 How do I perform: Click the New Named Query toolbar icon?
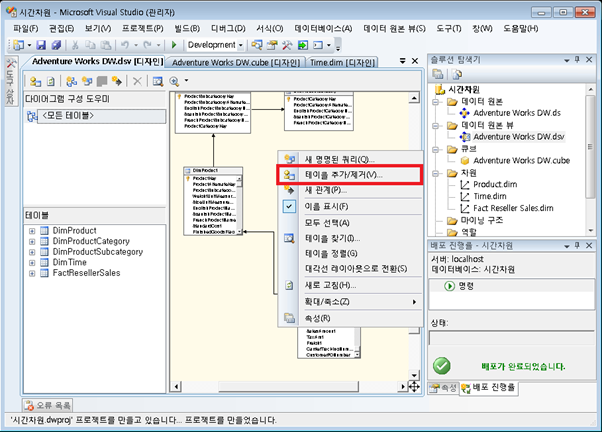coord(87,81)
